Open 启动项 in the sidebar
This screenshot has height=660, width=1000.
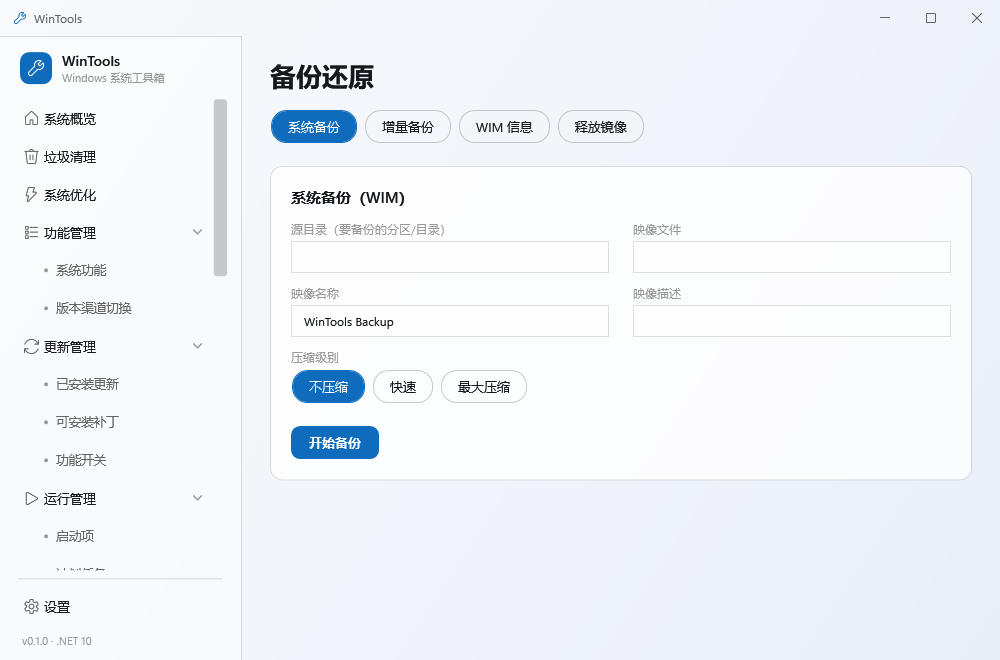tap(75, 536)
